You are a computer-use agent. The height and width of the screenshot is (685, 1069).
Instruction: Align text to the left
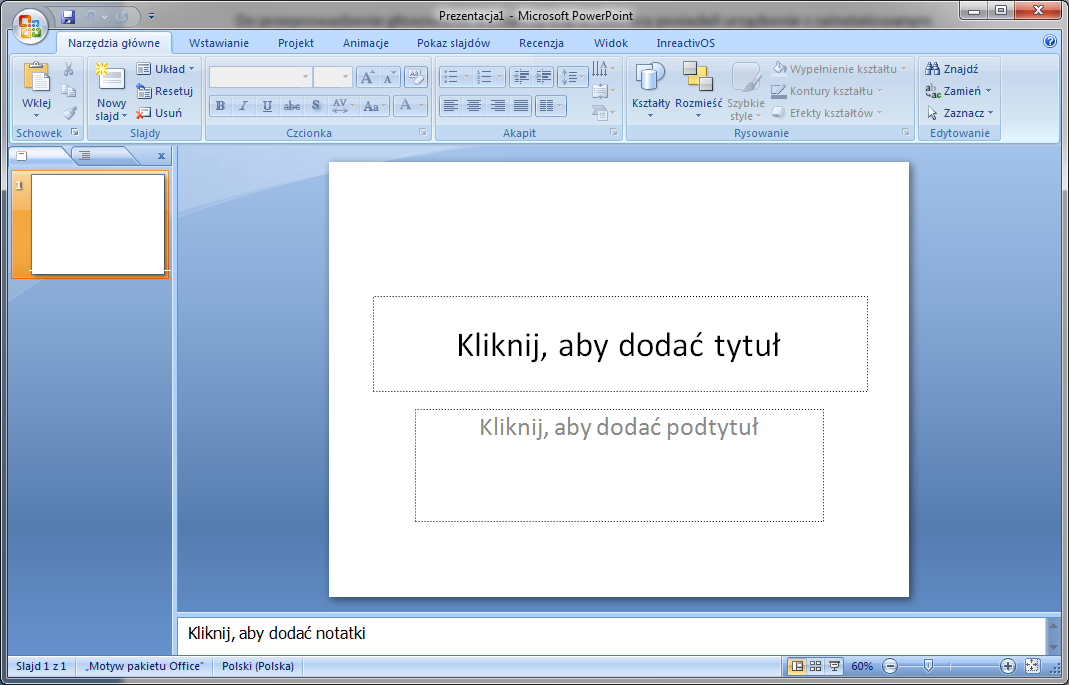click(451, 106)
